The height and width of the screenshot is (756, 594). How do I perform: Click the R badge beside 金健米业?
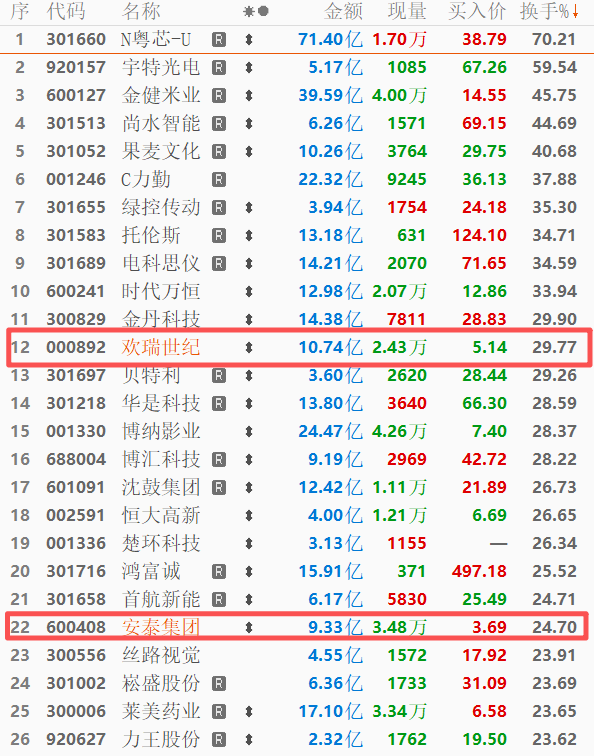(x=219, y=95)
